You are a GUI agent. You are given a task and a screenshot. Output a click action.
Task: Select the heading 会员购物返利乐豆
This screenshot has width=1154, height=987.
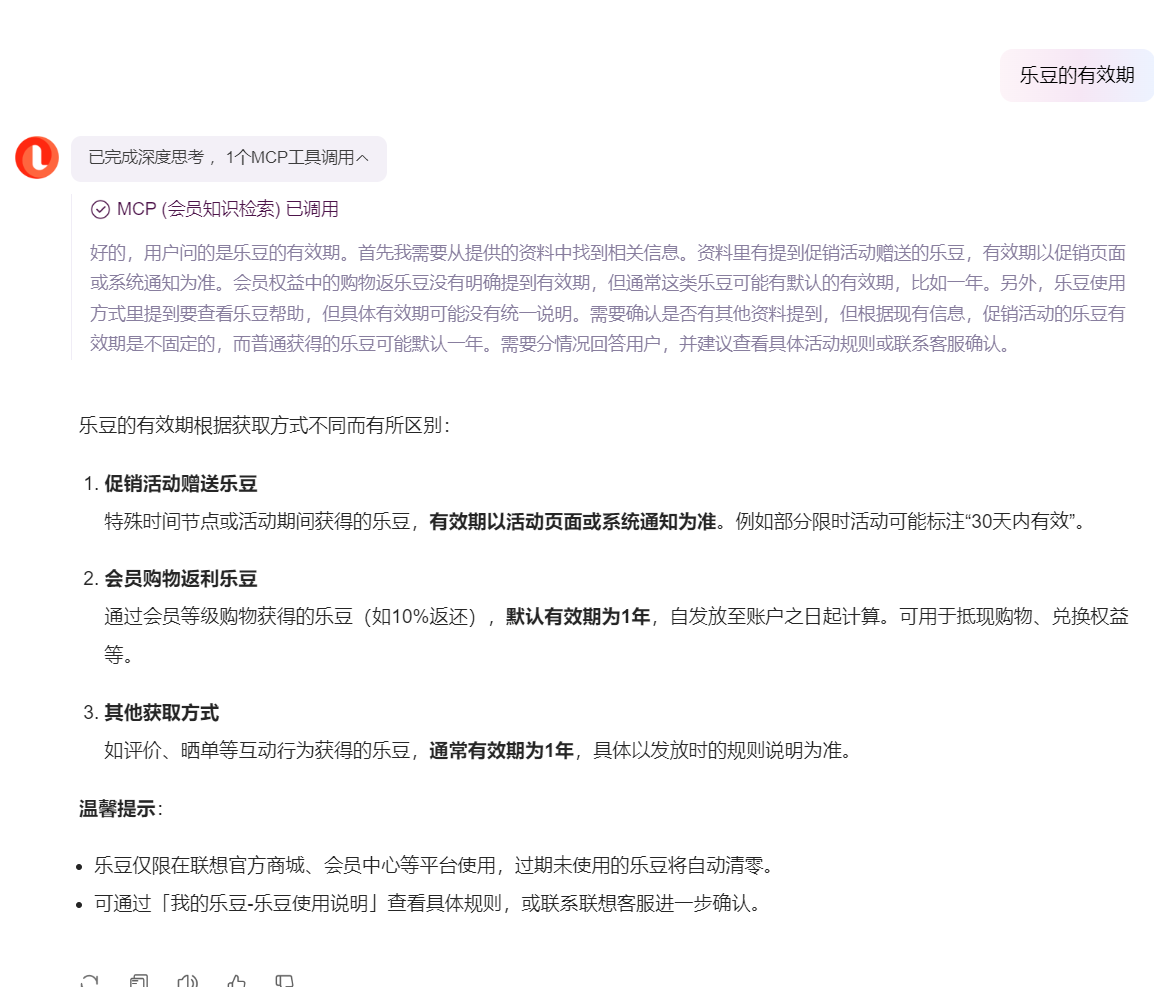click(181, 579)
